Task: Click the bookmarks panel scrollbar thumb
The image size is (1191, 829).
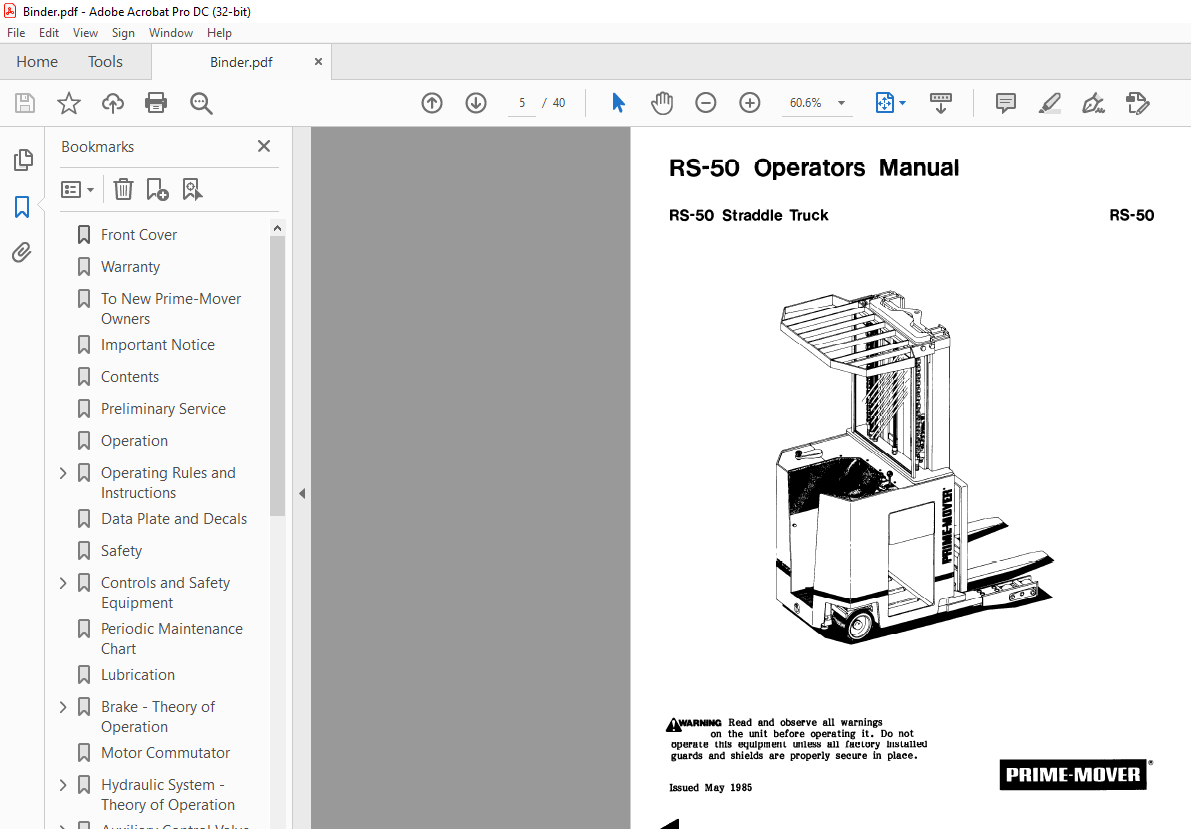Action: (277, 376)
